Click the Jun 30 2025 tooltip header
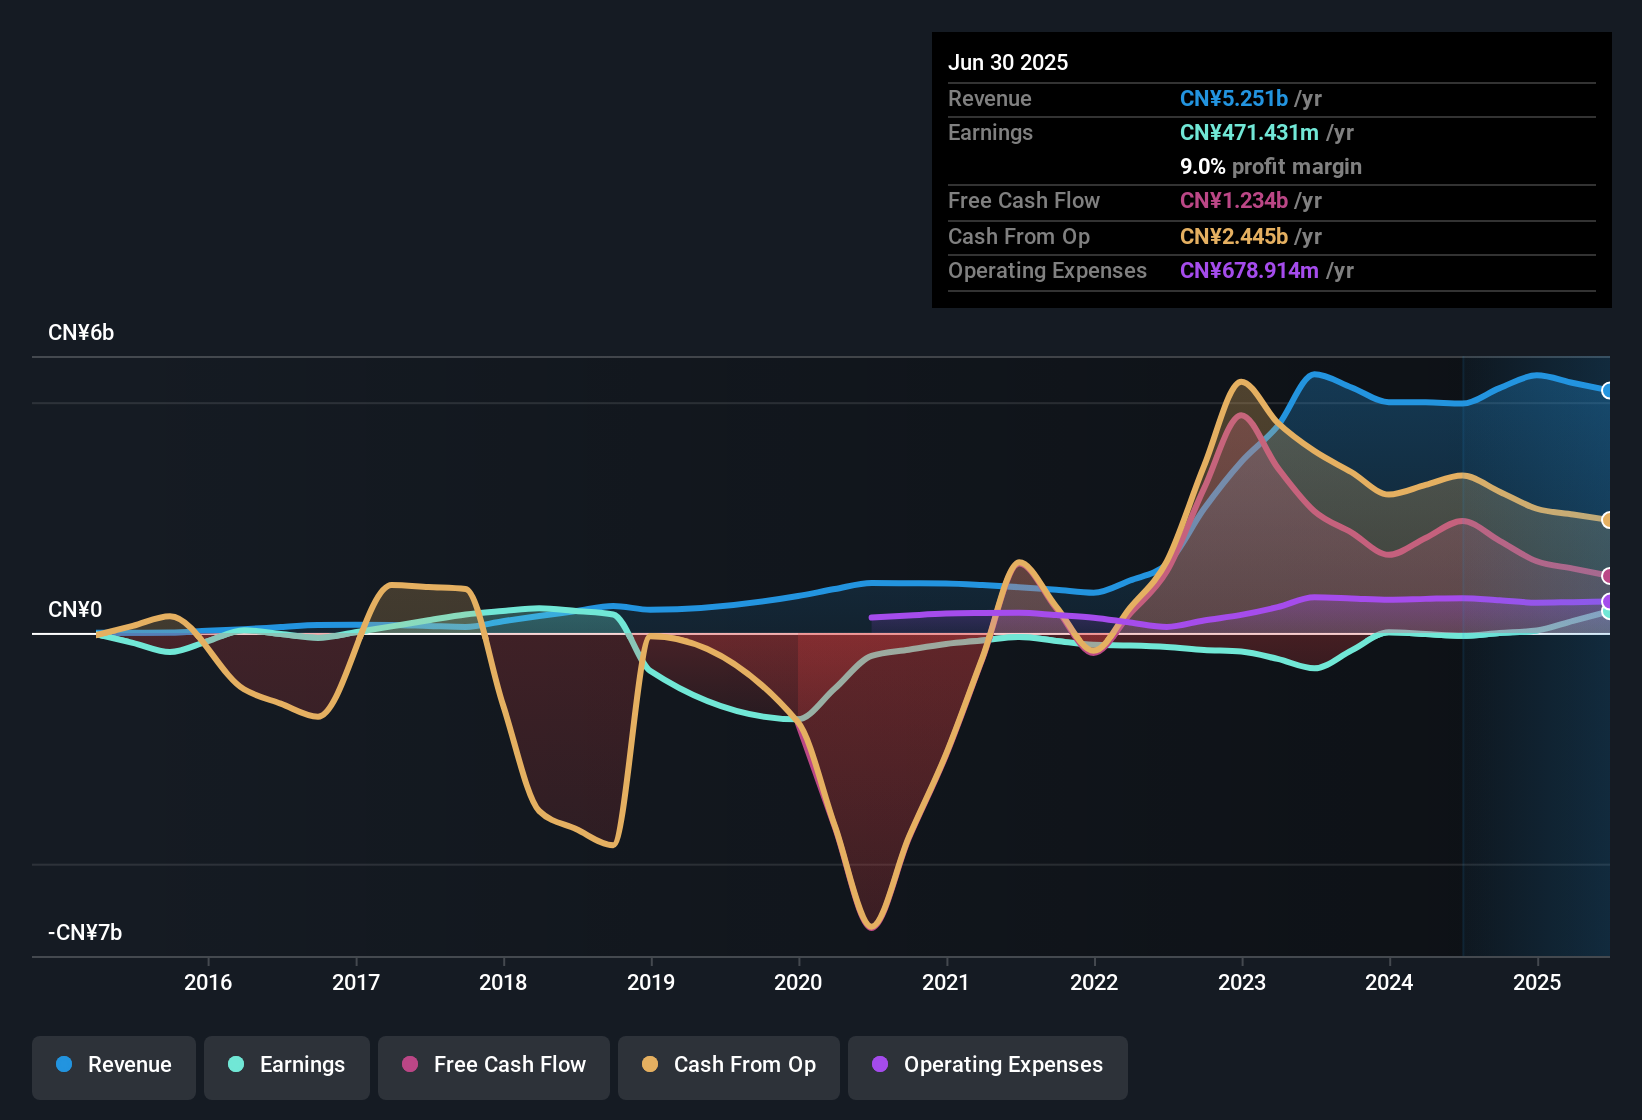The image size is (1642, 1120). 1008,62
